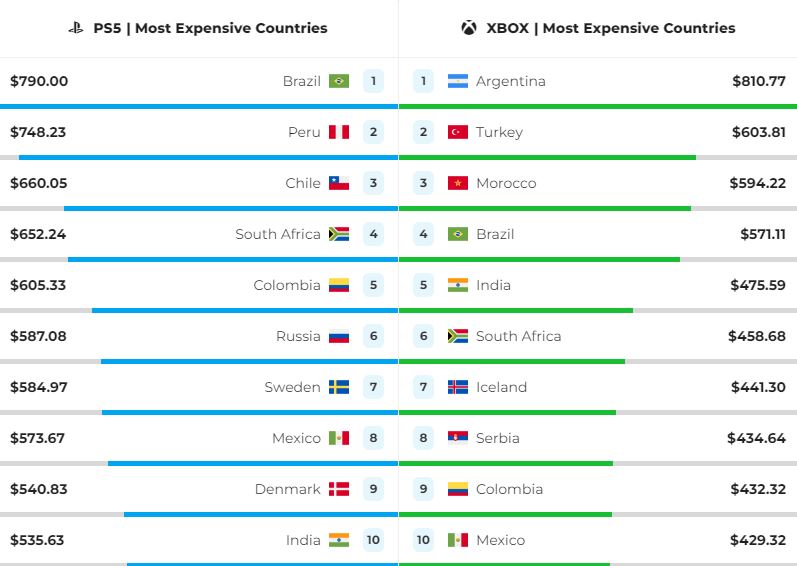Click the Xbox logo icon in header
The image size is (797, 566).
point(468,28)
